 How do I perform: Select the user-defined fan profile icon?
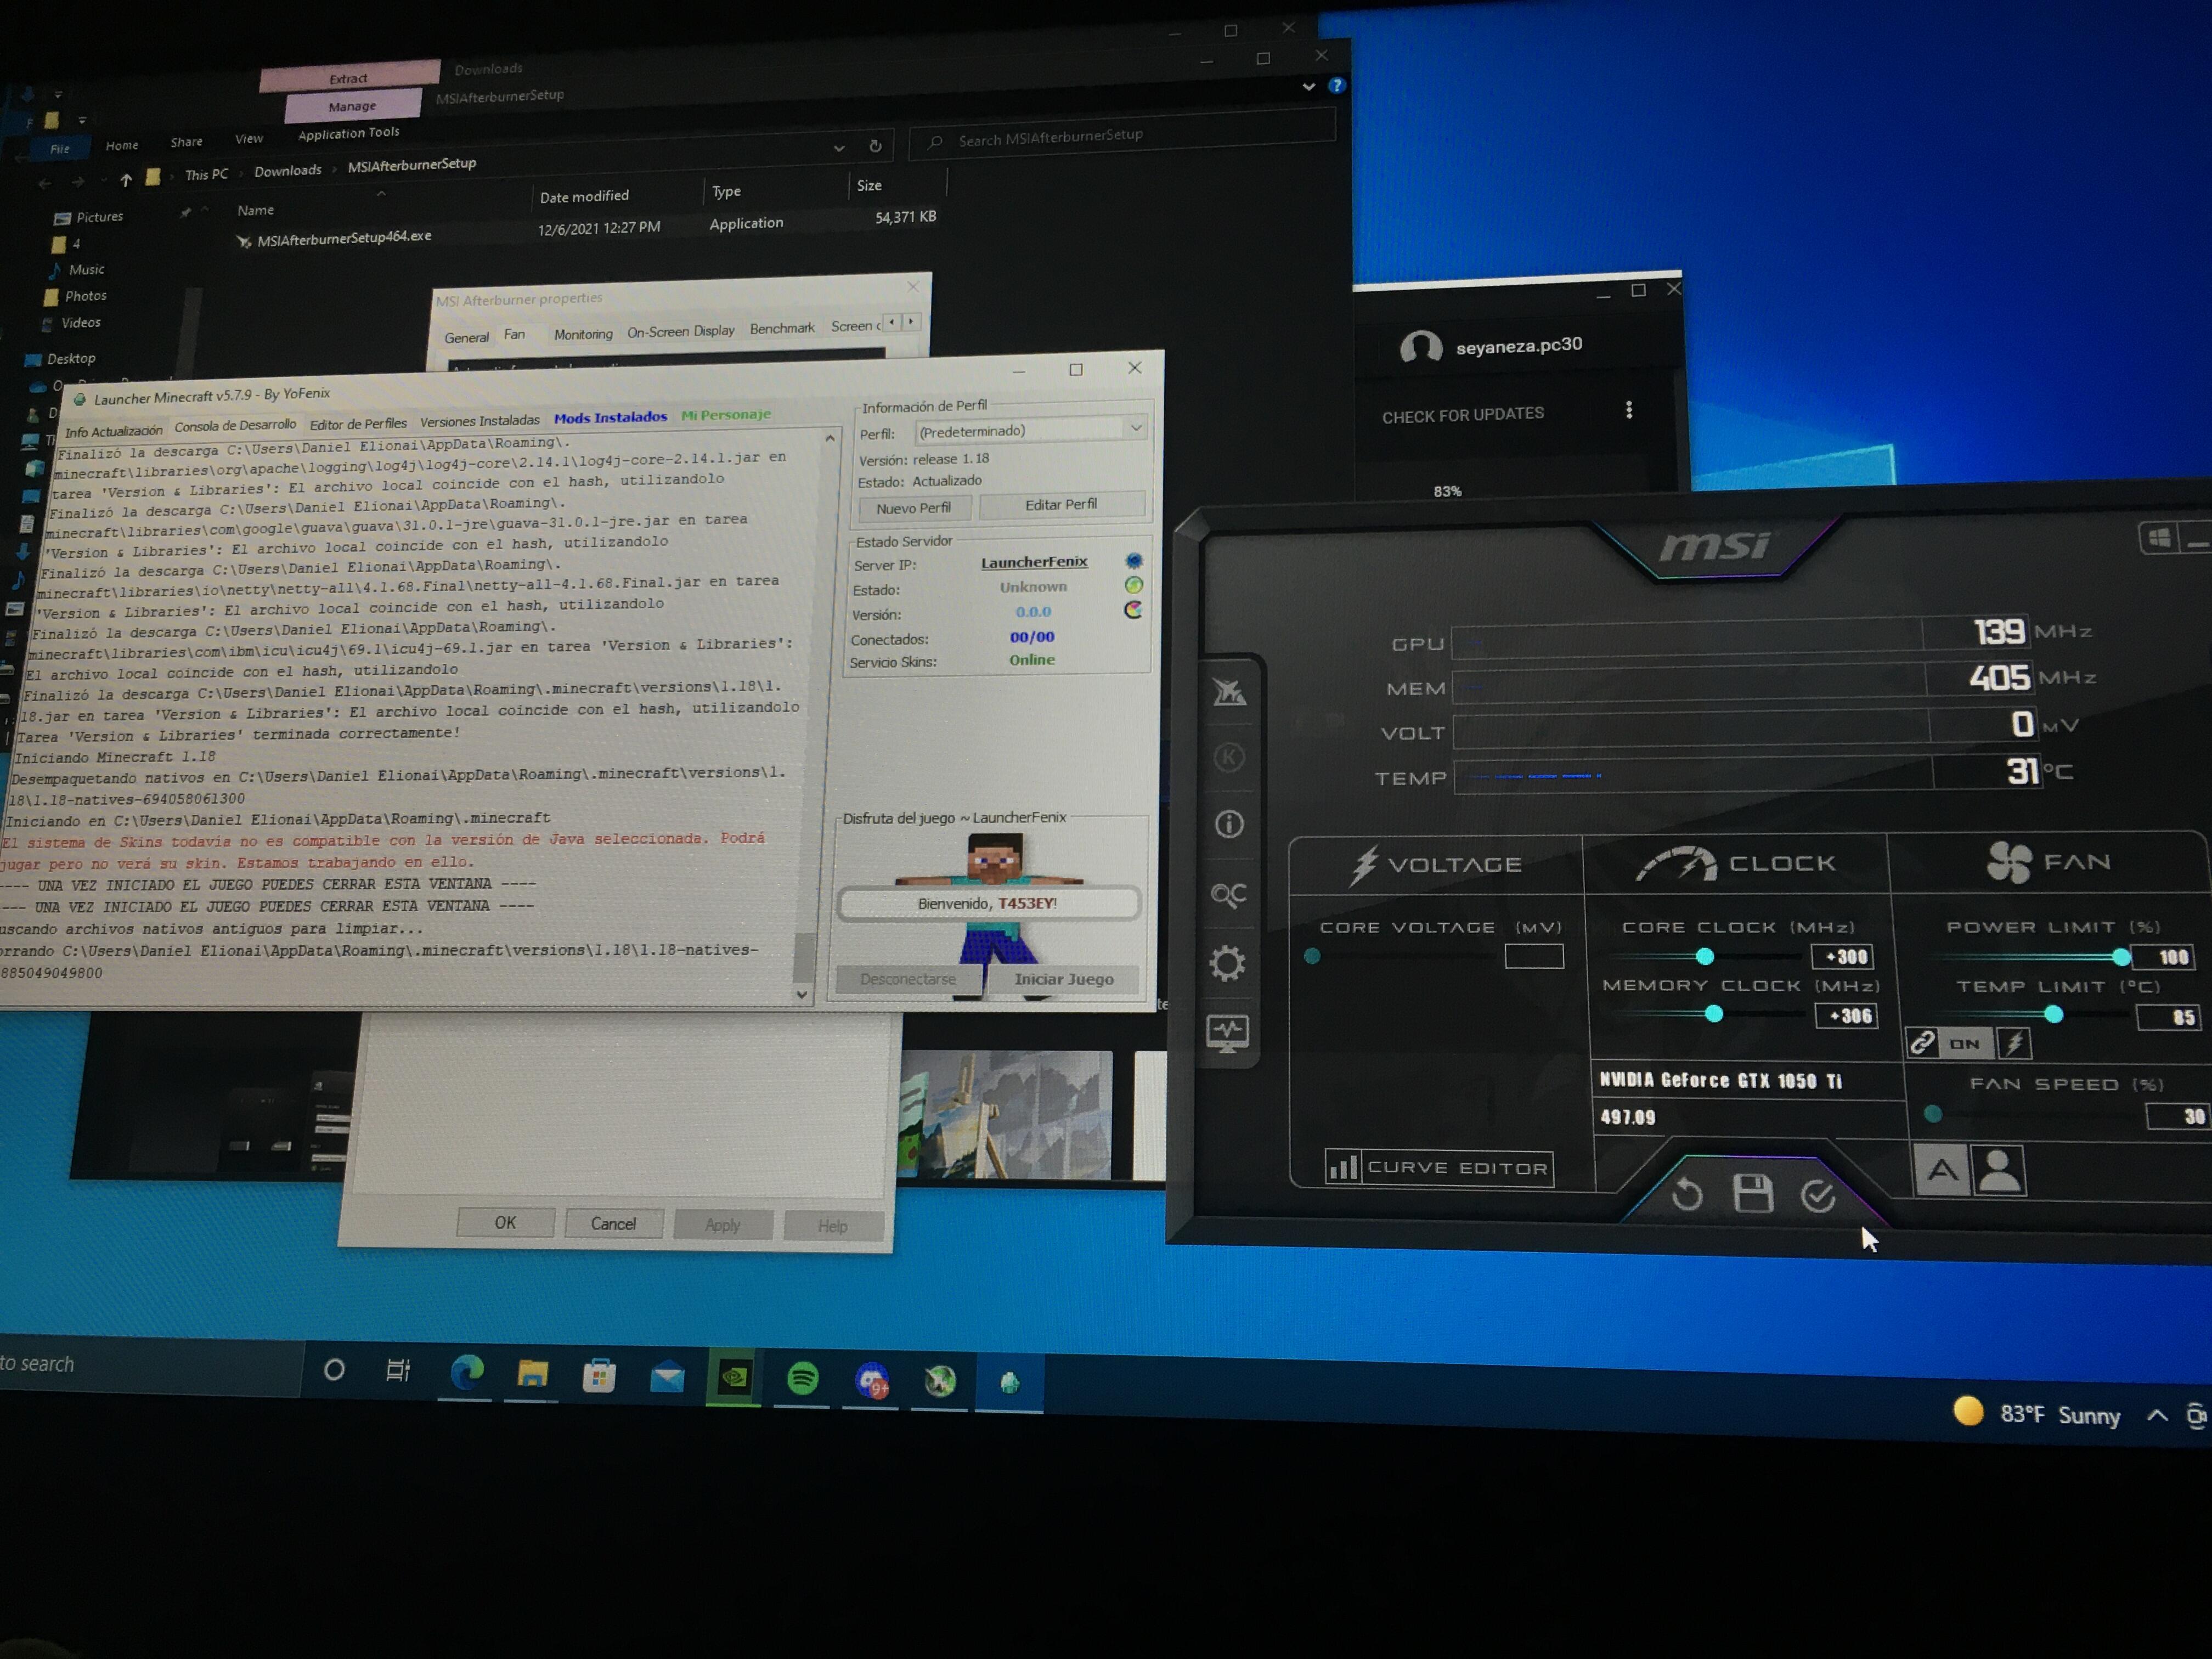pyautogui.click(x=1999, y=1170)
